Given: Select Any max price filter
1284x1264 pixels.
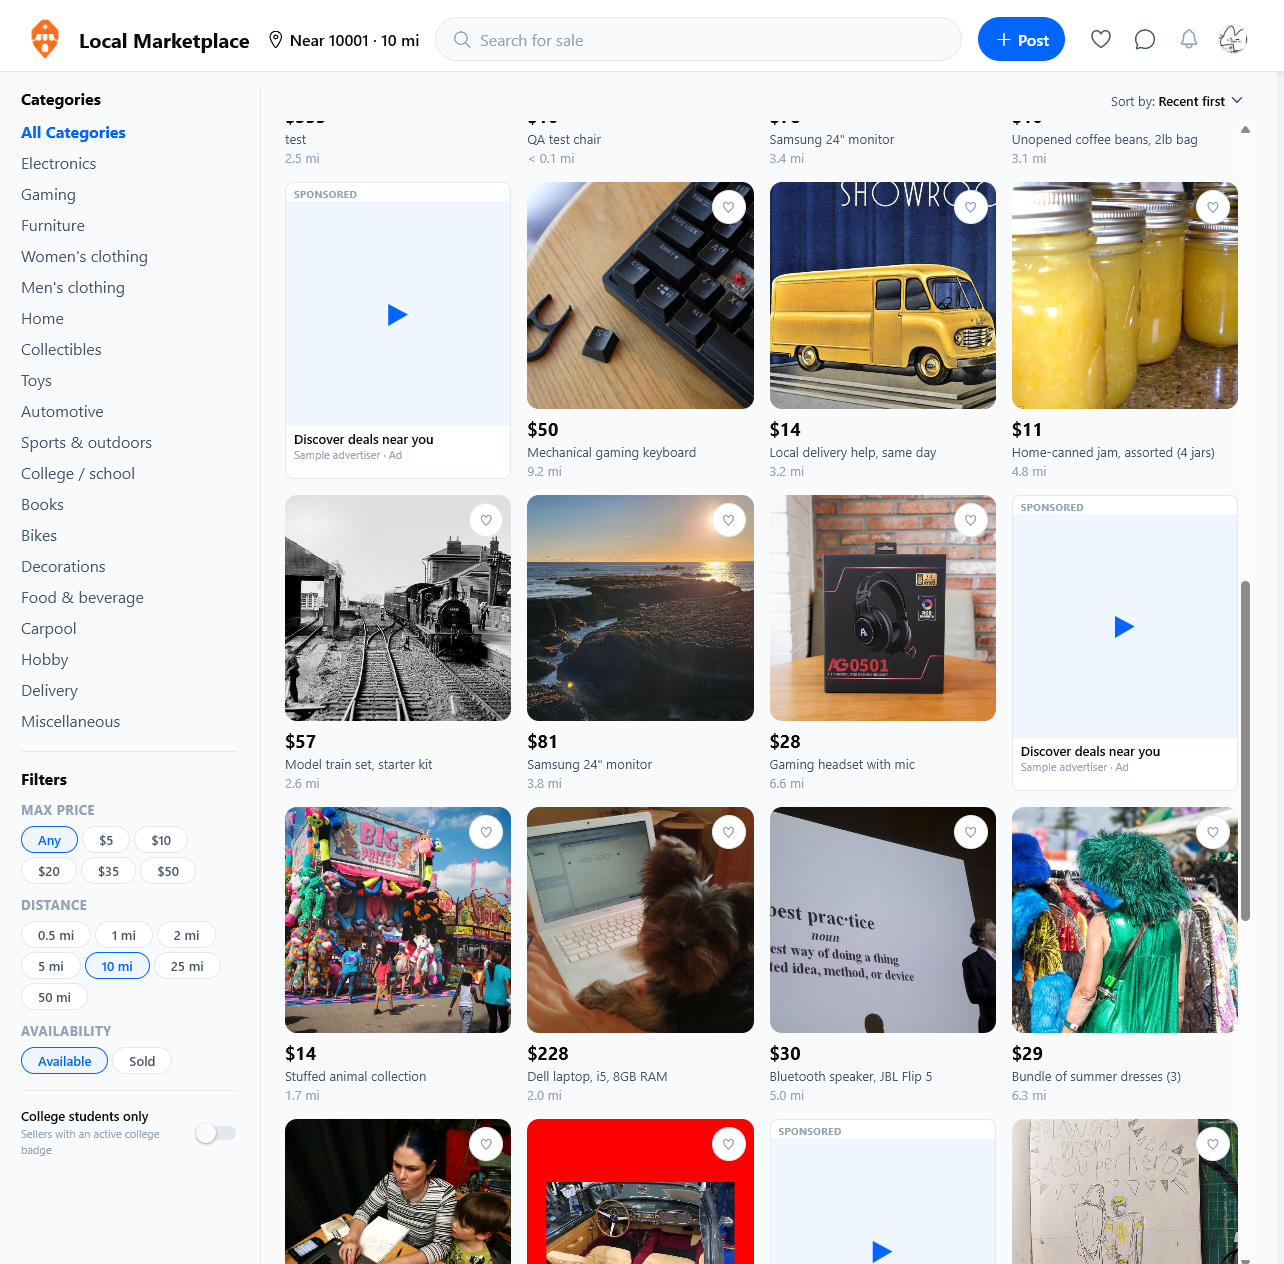Looking at the screenshot, I should [49, 840].
